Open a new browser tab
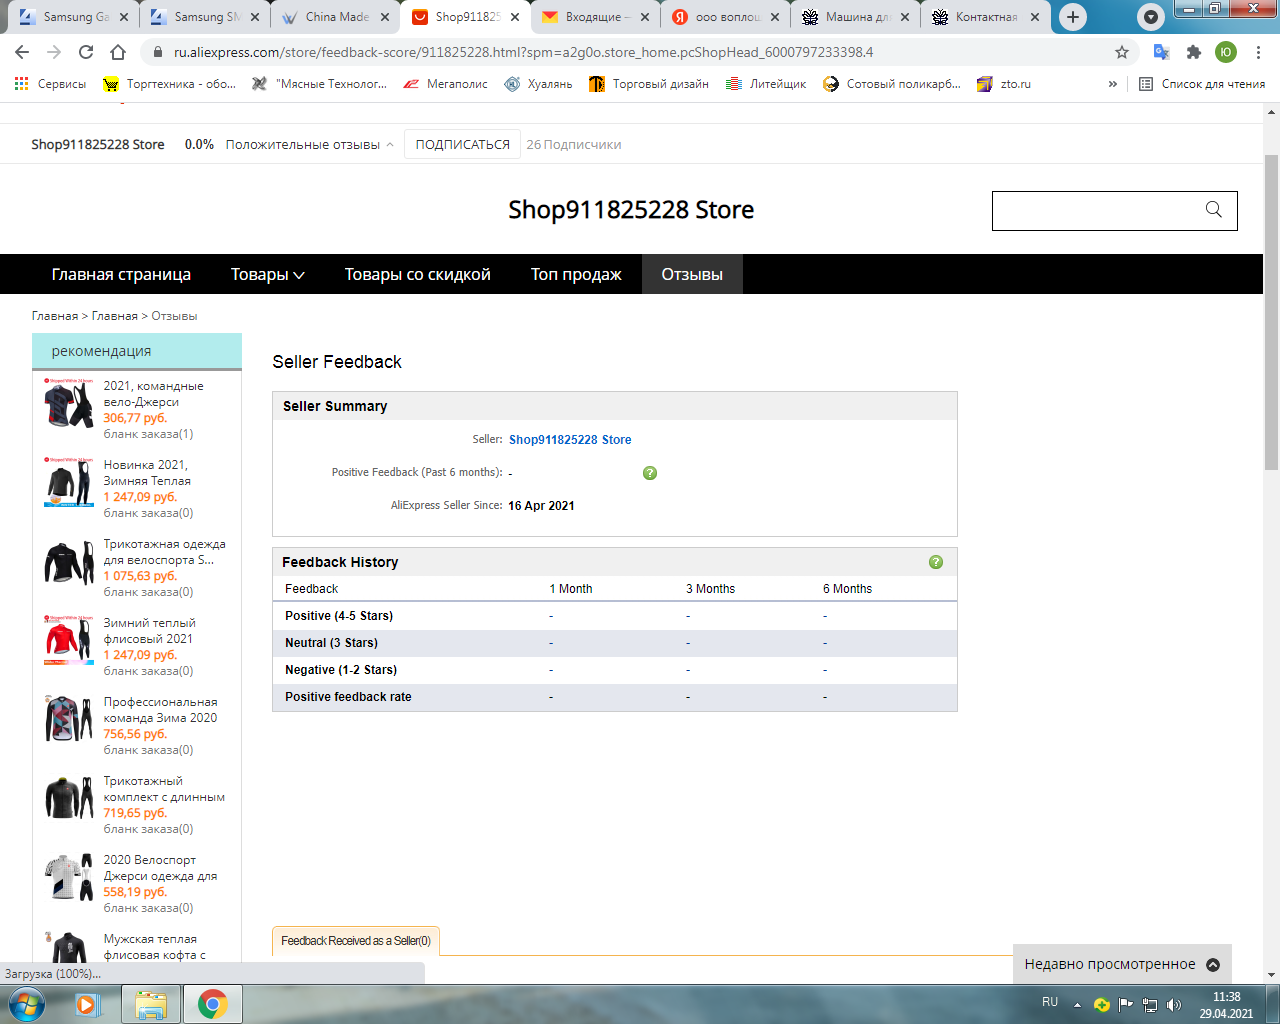This screenshot has width=1280, height=1024. 1072,17
